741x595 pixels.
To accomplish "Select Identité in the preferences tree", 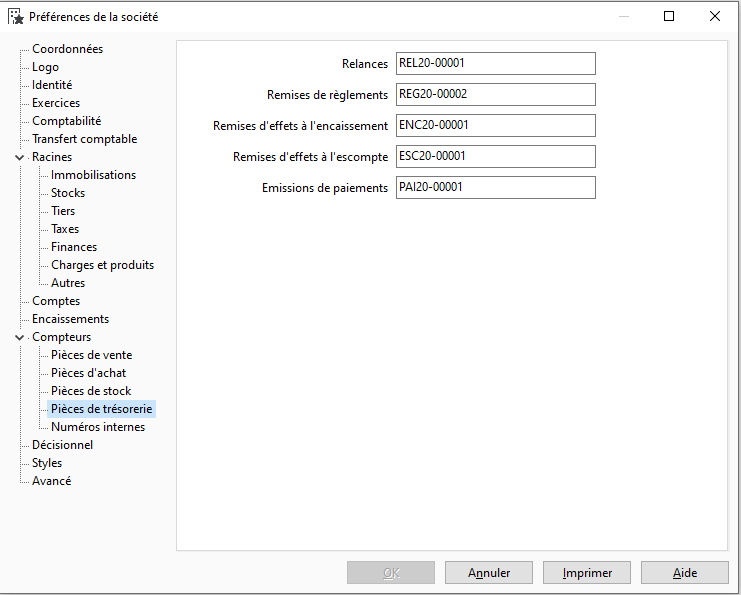I will (x=52, y=85).
